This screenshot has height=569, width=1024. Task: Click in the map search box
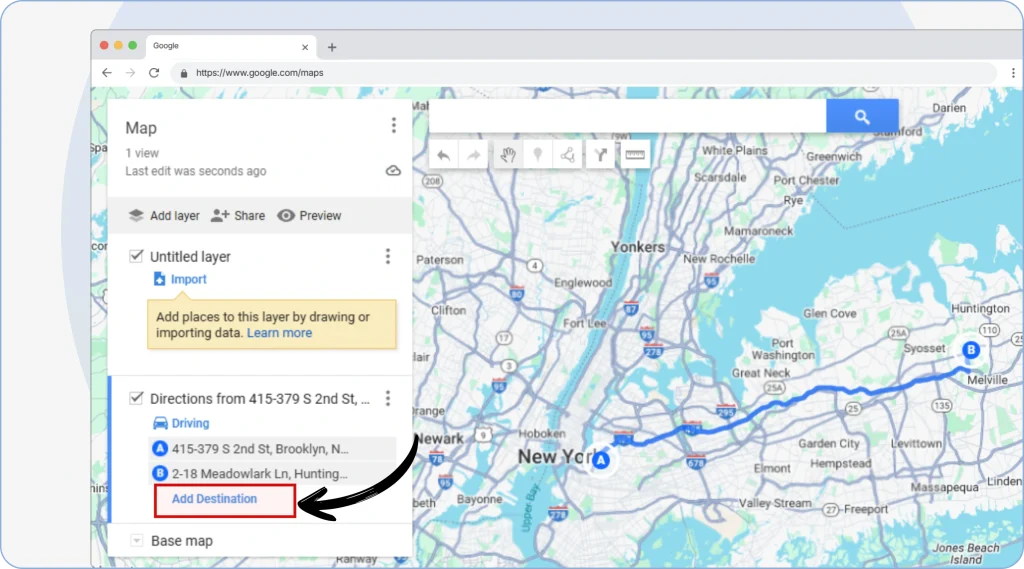[x=627, y=116]
